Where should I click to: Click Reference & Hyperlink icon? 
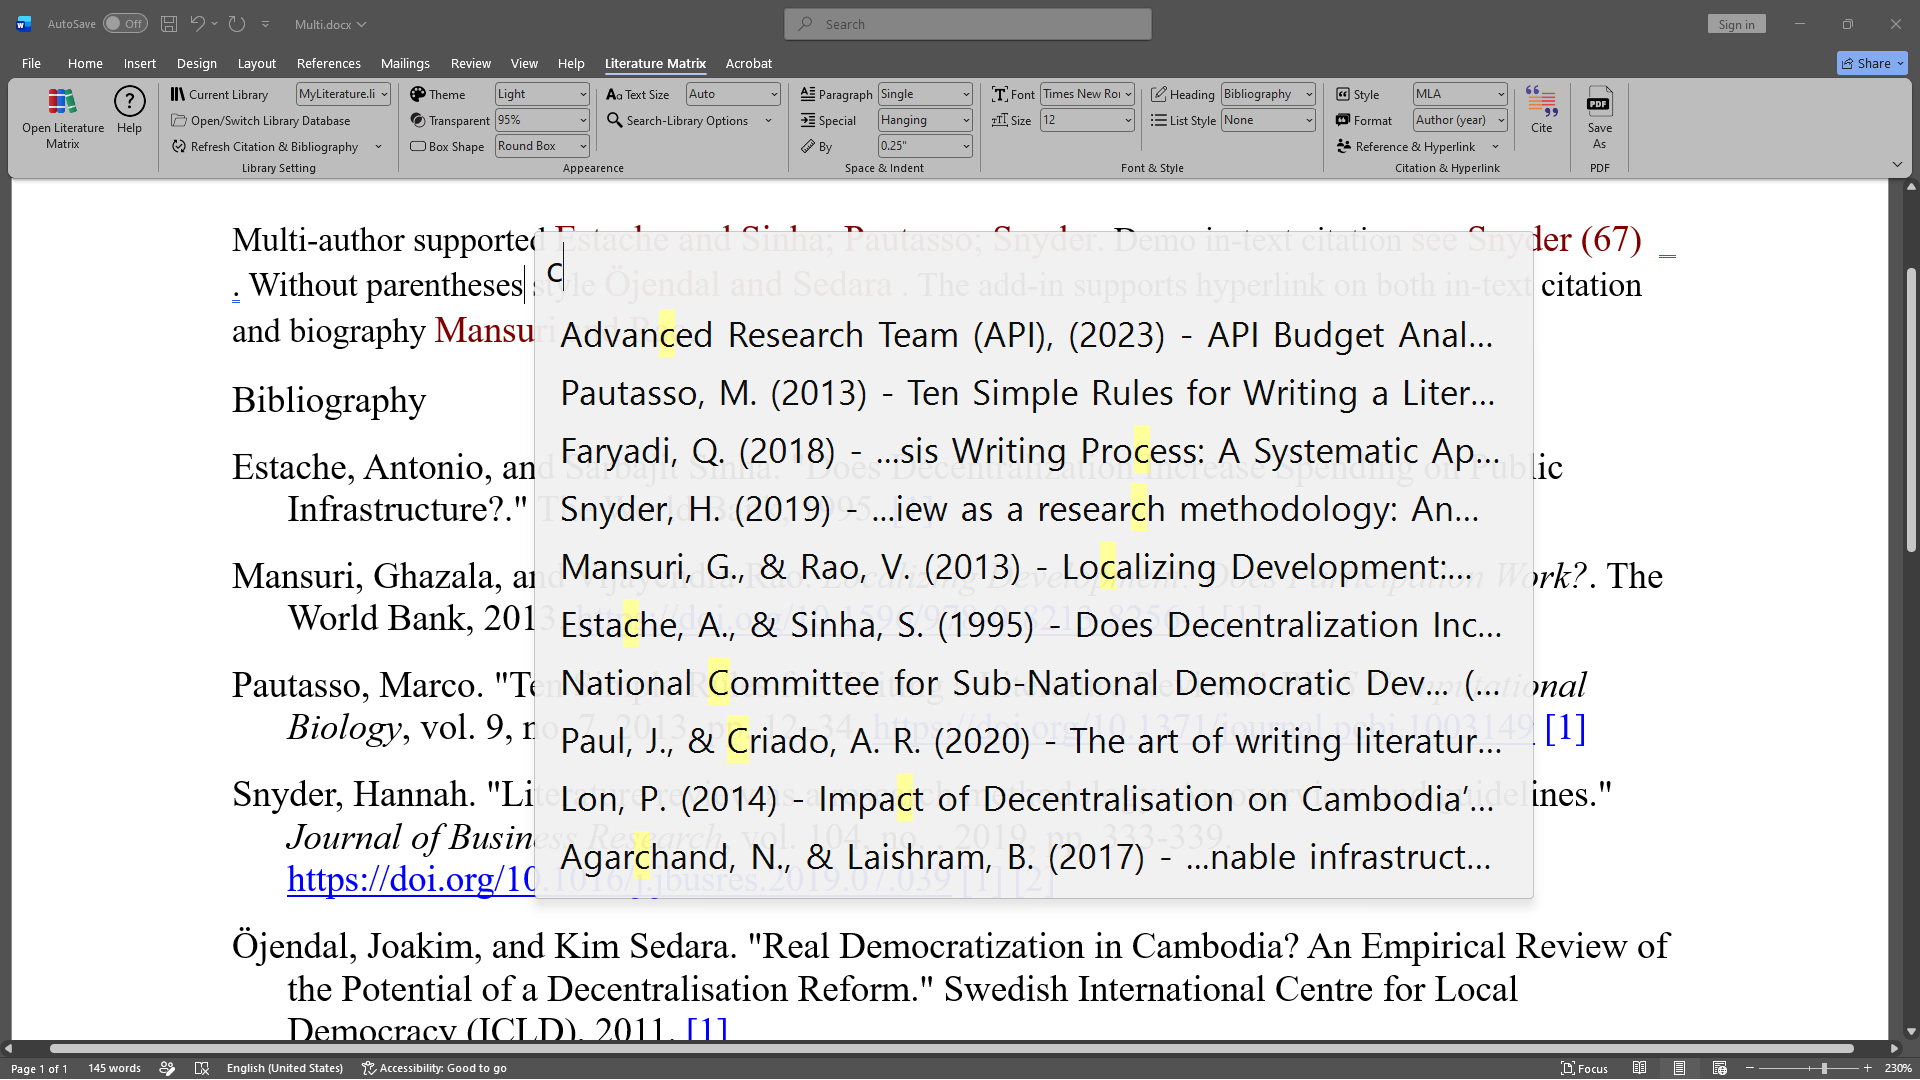(1343, 146)
